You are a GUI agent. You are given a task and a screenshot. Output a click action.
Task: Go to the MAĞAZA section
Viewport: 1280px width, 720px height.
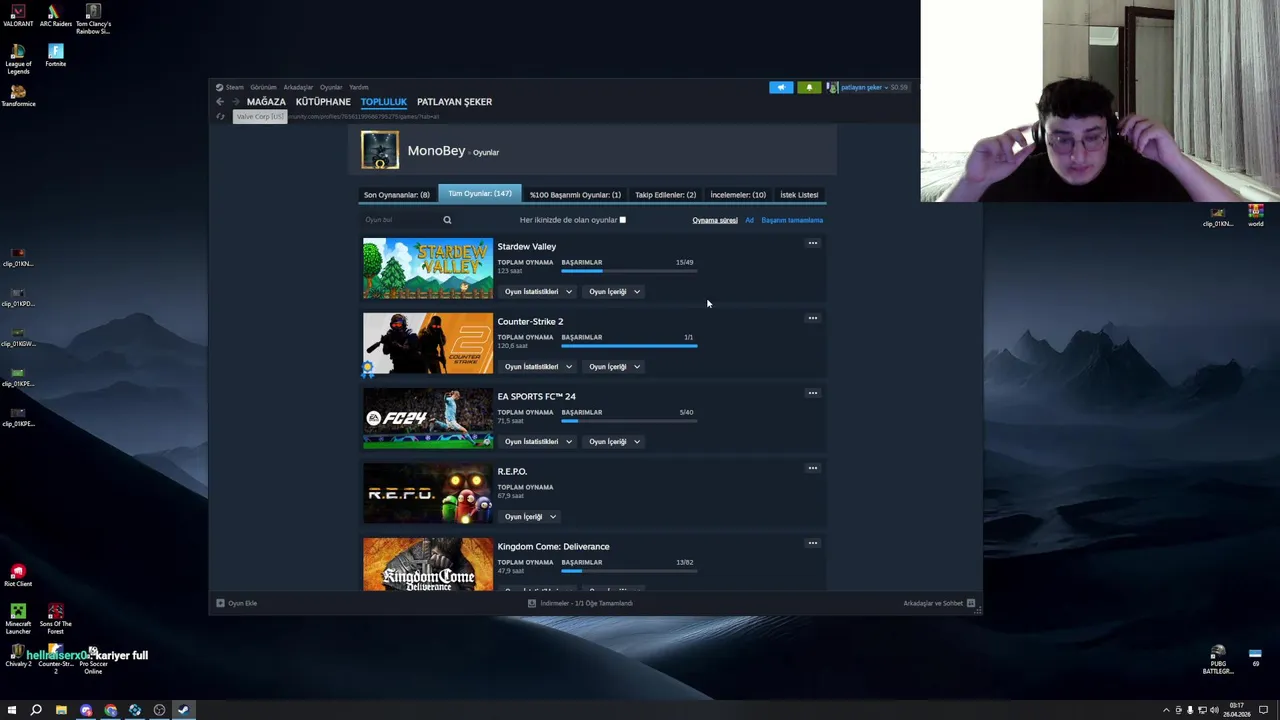click(x=266, y=102)
